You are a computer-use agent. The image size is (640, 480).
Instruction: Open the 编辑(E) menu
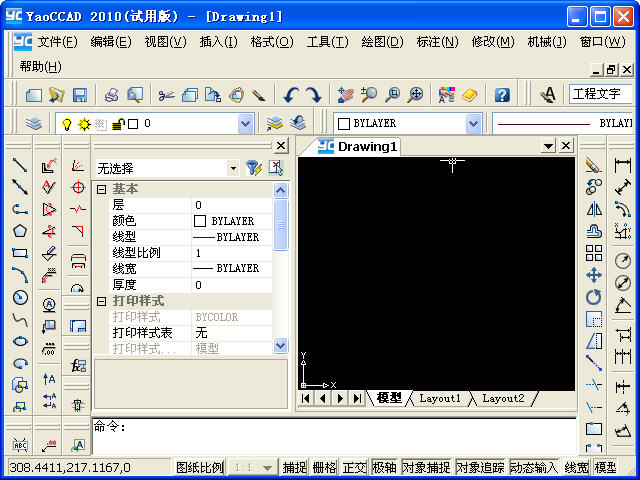point(111,42)
